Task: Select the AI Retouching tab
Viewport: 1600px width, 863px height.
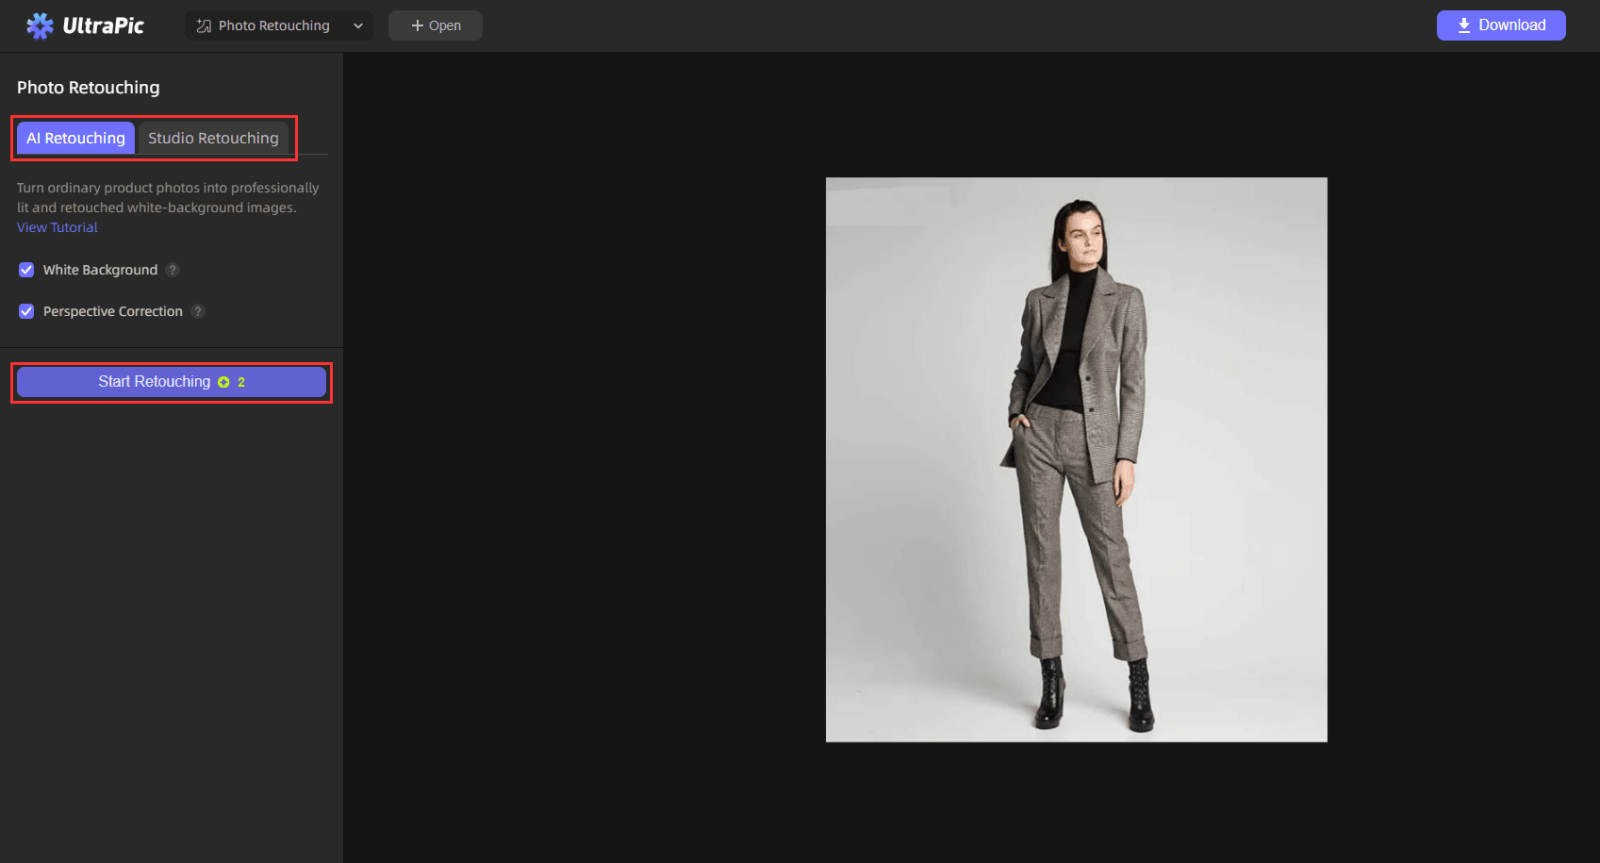Action: point(76,138)
